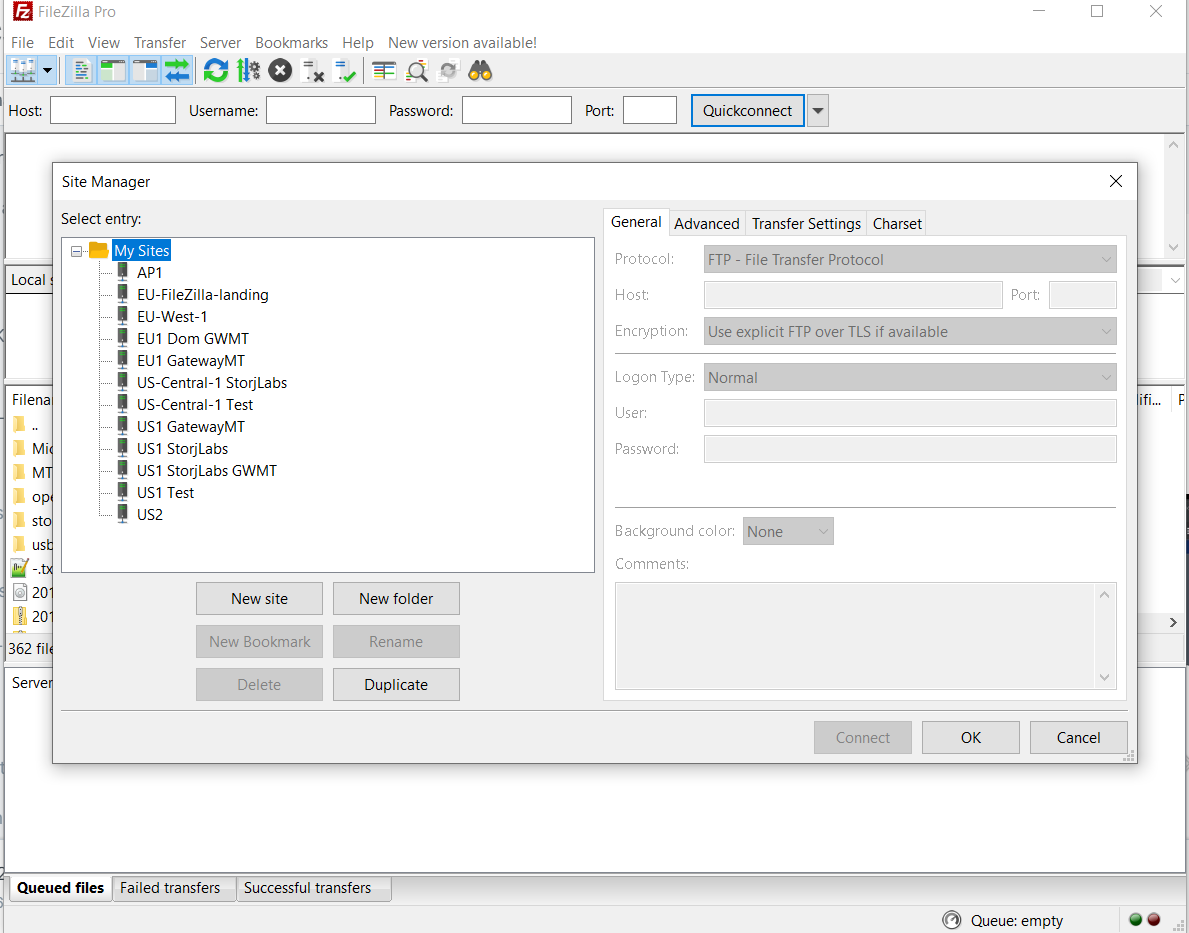
Task: Click the New version available! menu
Action: (x=463, y=42)
